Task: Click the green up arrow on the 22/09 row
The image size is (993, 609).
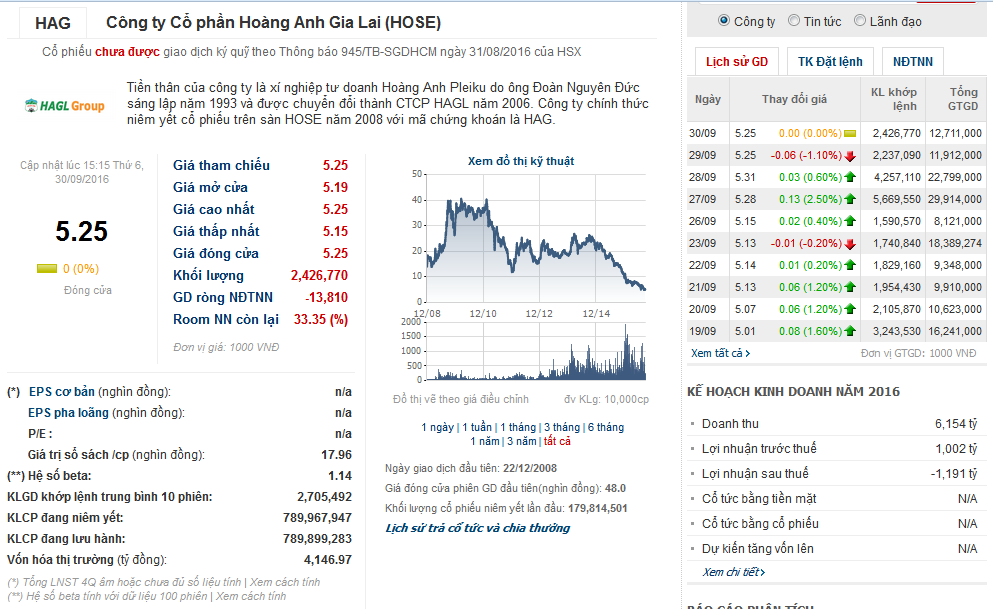Action: click(850, 265)
